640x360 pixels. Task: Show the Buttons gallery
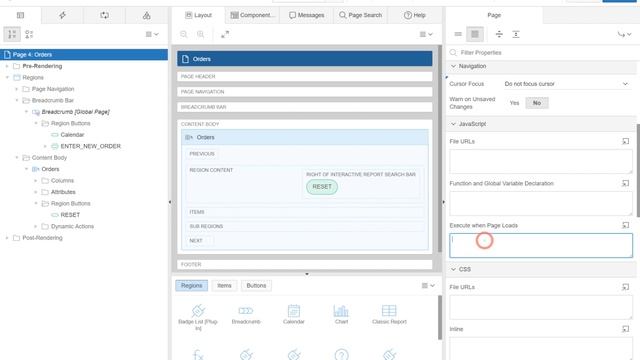(256, 286)
